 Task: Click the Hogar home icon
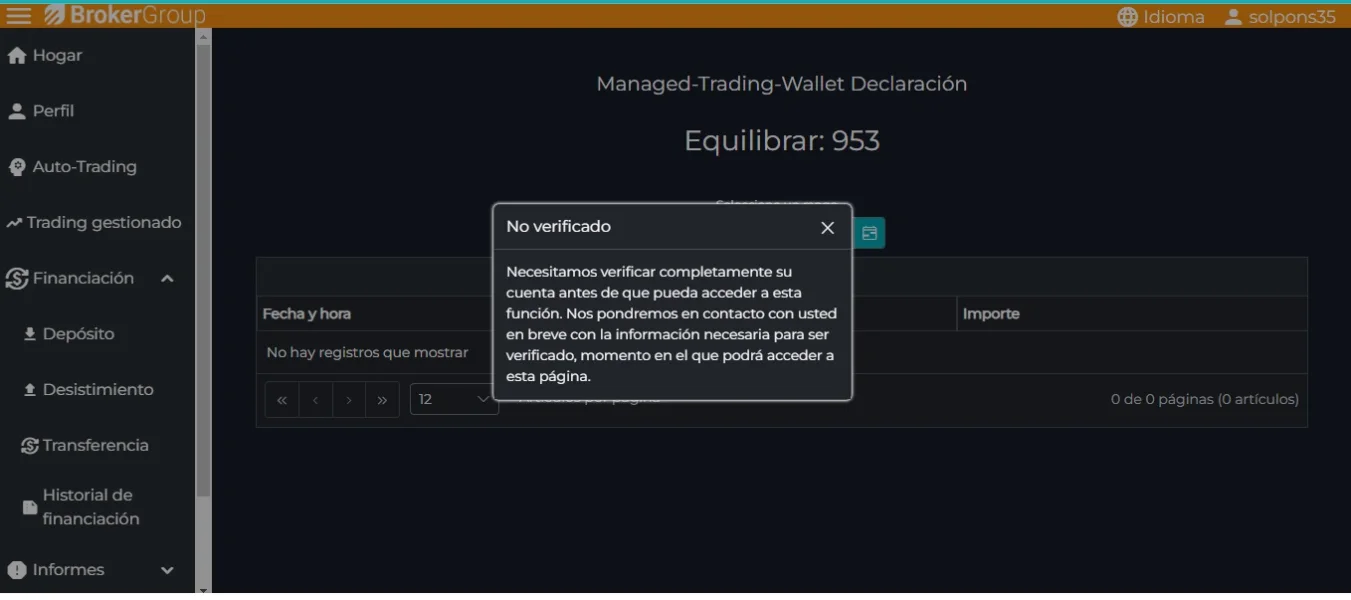(16, 56)
